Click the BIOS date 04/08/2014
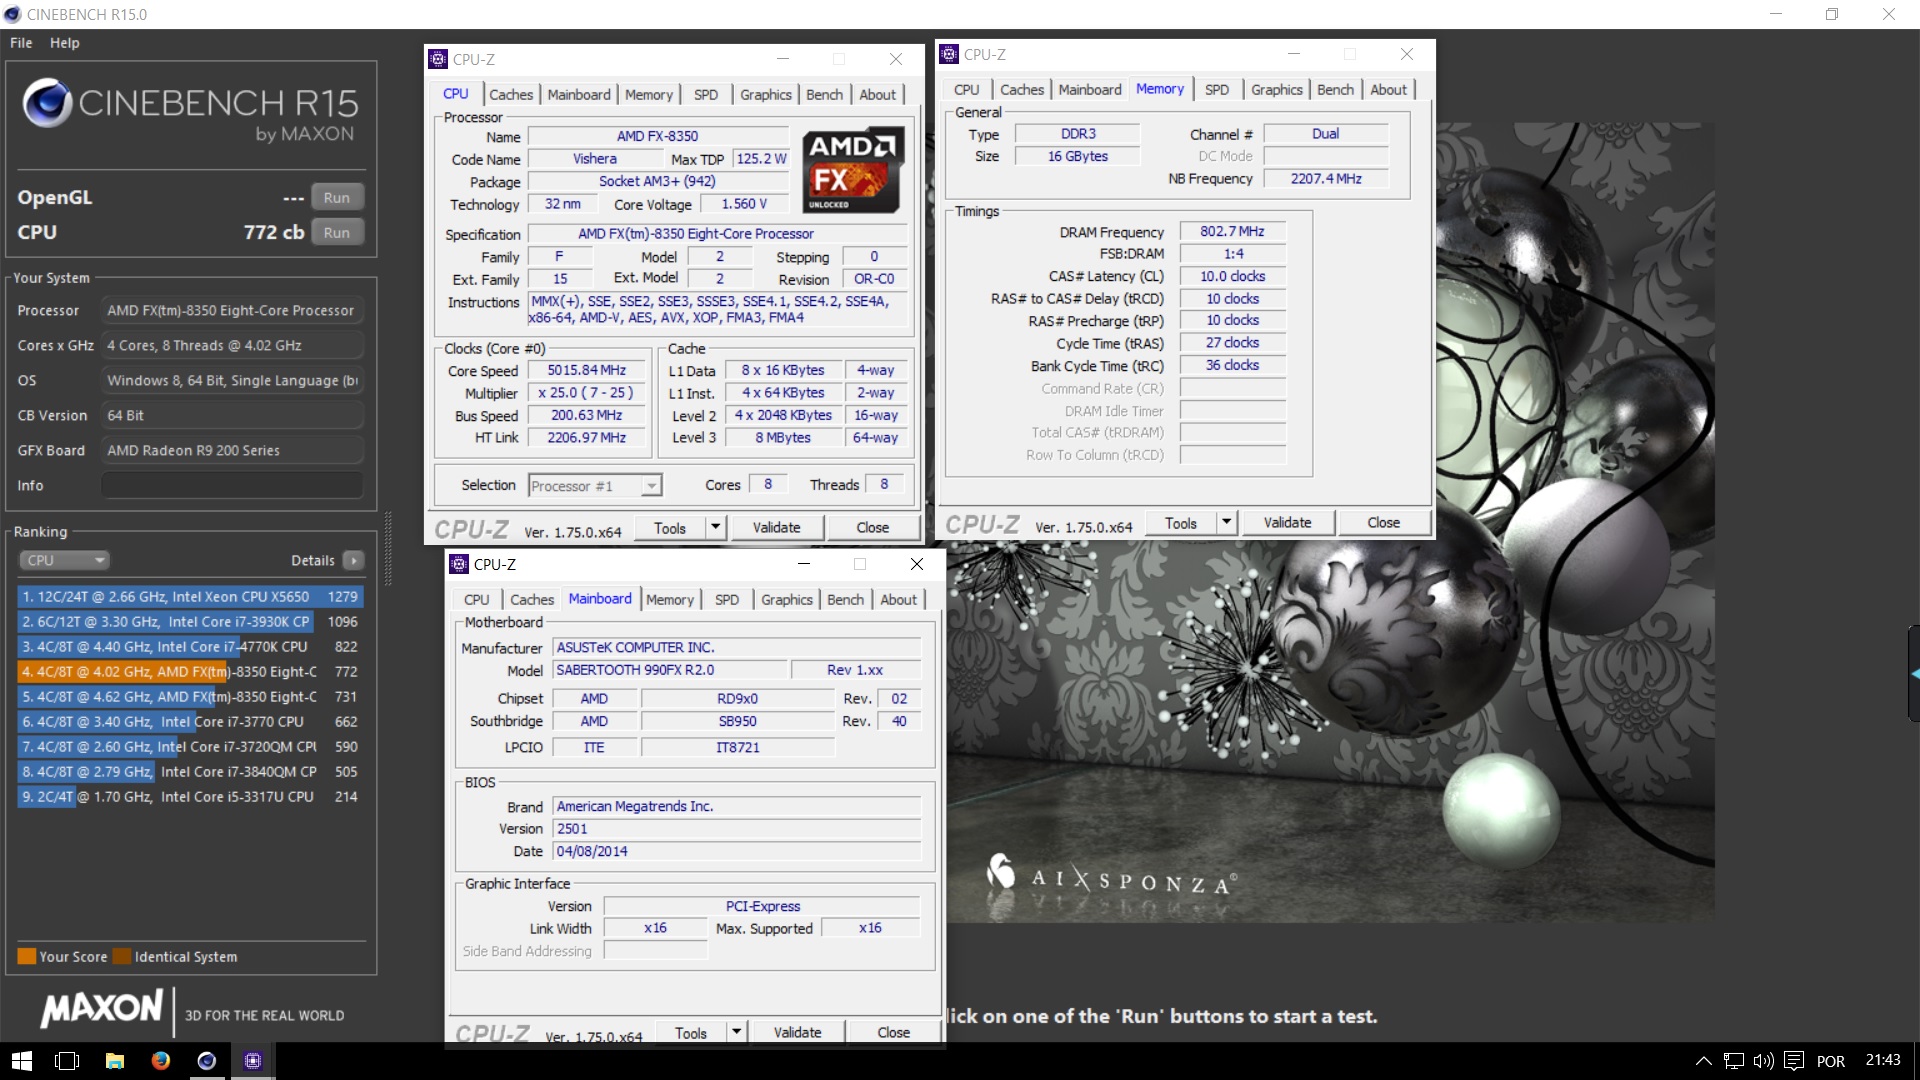 (x=738, y=851)
